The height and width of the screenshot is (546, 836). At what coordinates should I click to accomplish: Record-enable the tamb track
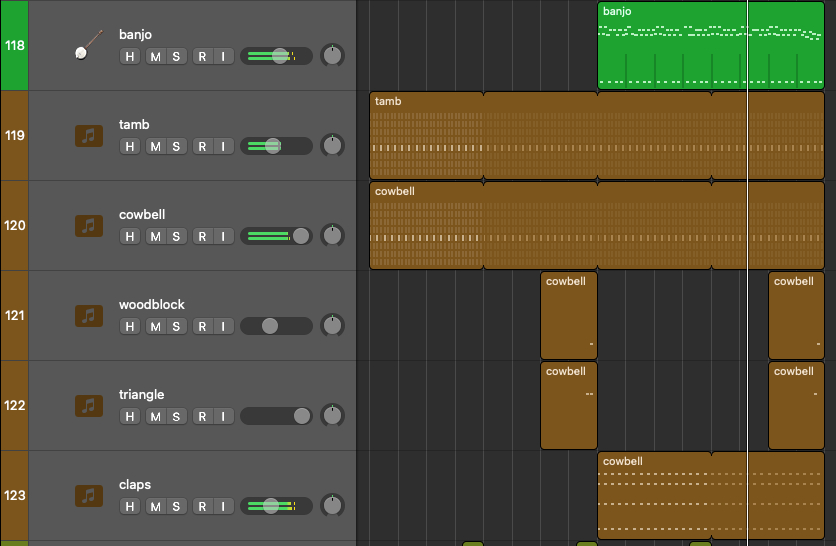click(202, 146)
